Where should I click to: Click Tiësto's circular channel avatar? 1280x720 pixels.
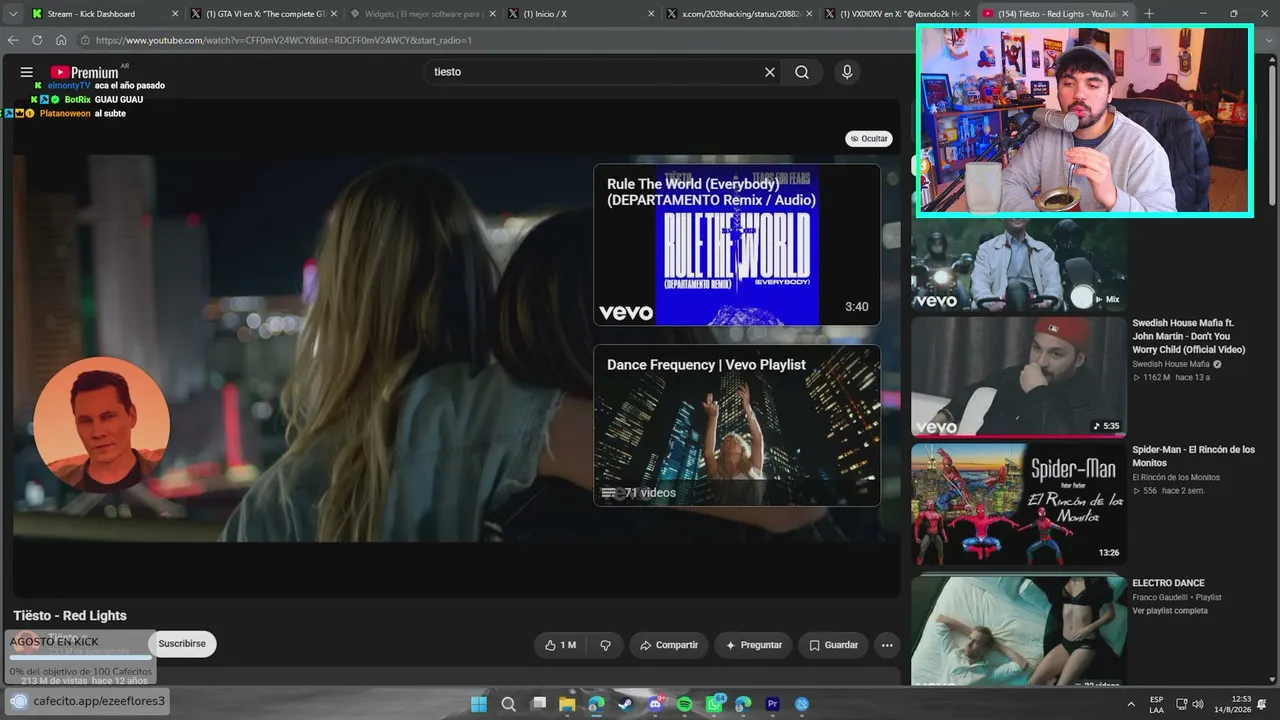101,425
